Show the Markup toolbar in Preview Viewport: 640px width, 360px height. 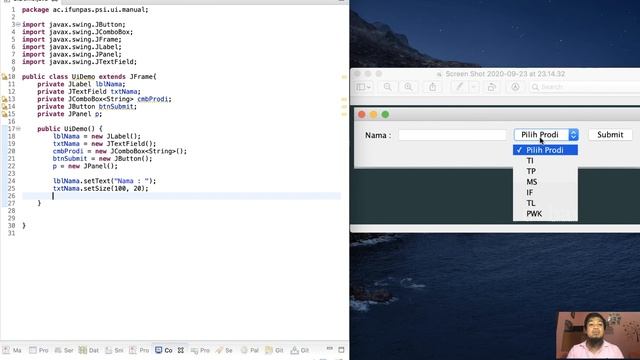pos(516,87)
